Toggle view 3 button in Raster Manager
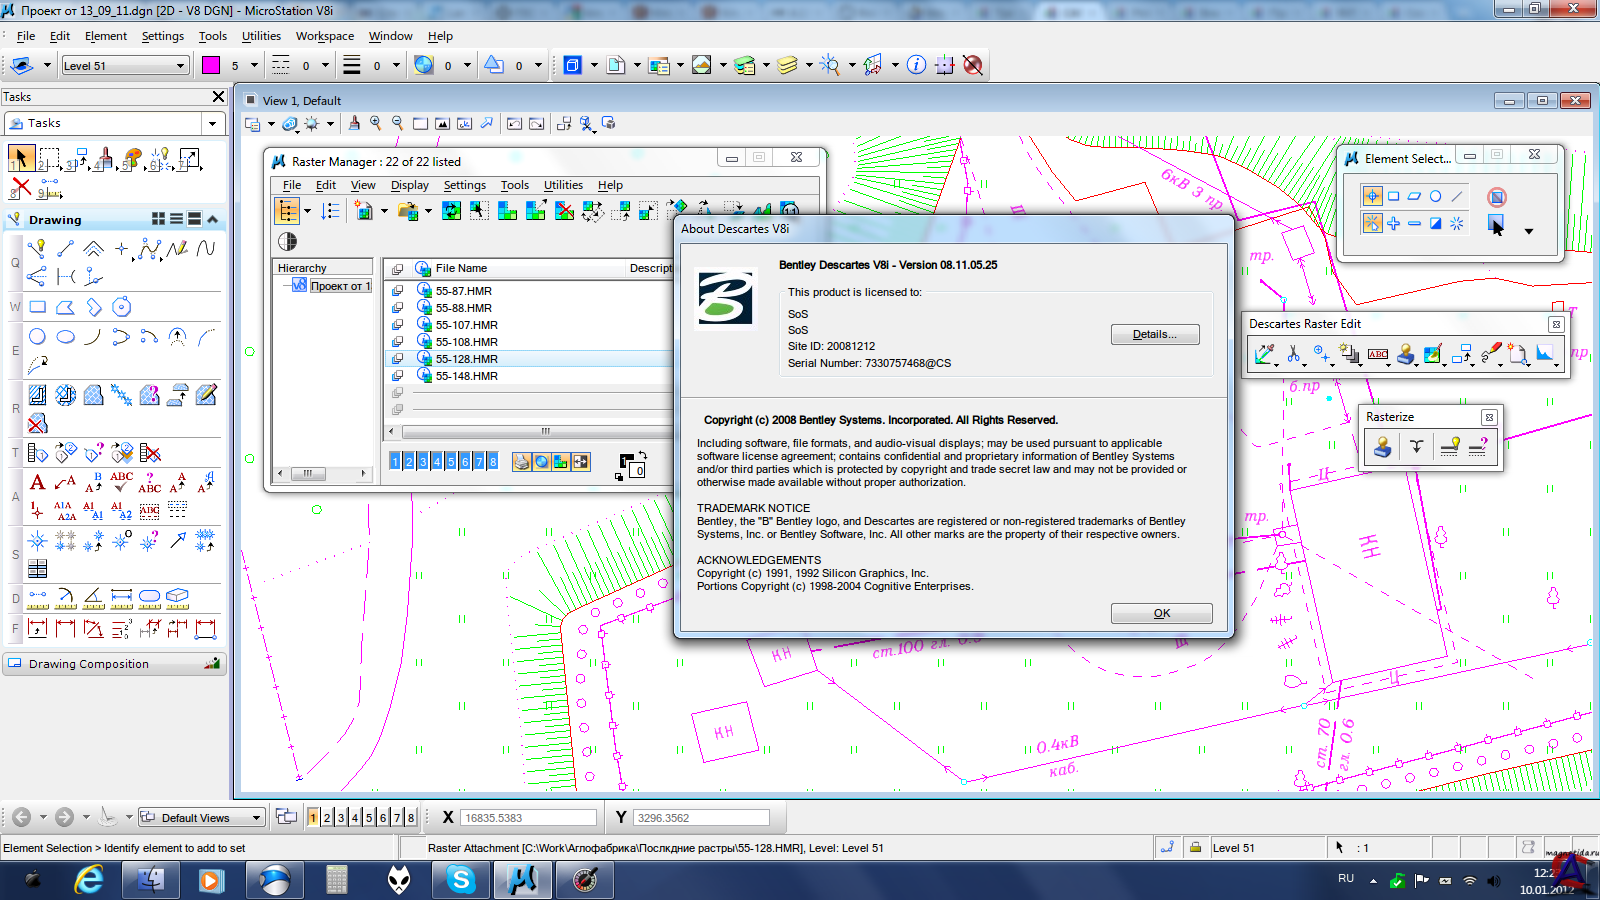 (422, 461)
